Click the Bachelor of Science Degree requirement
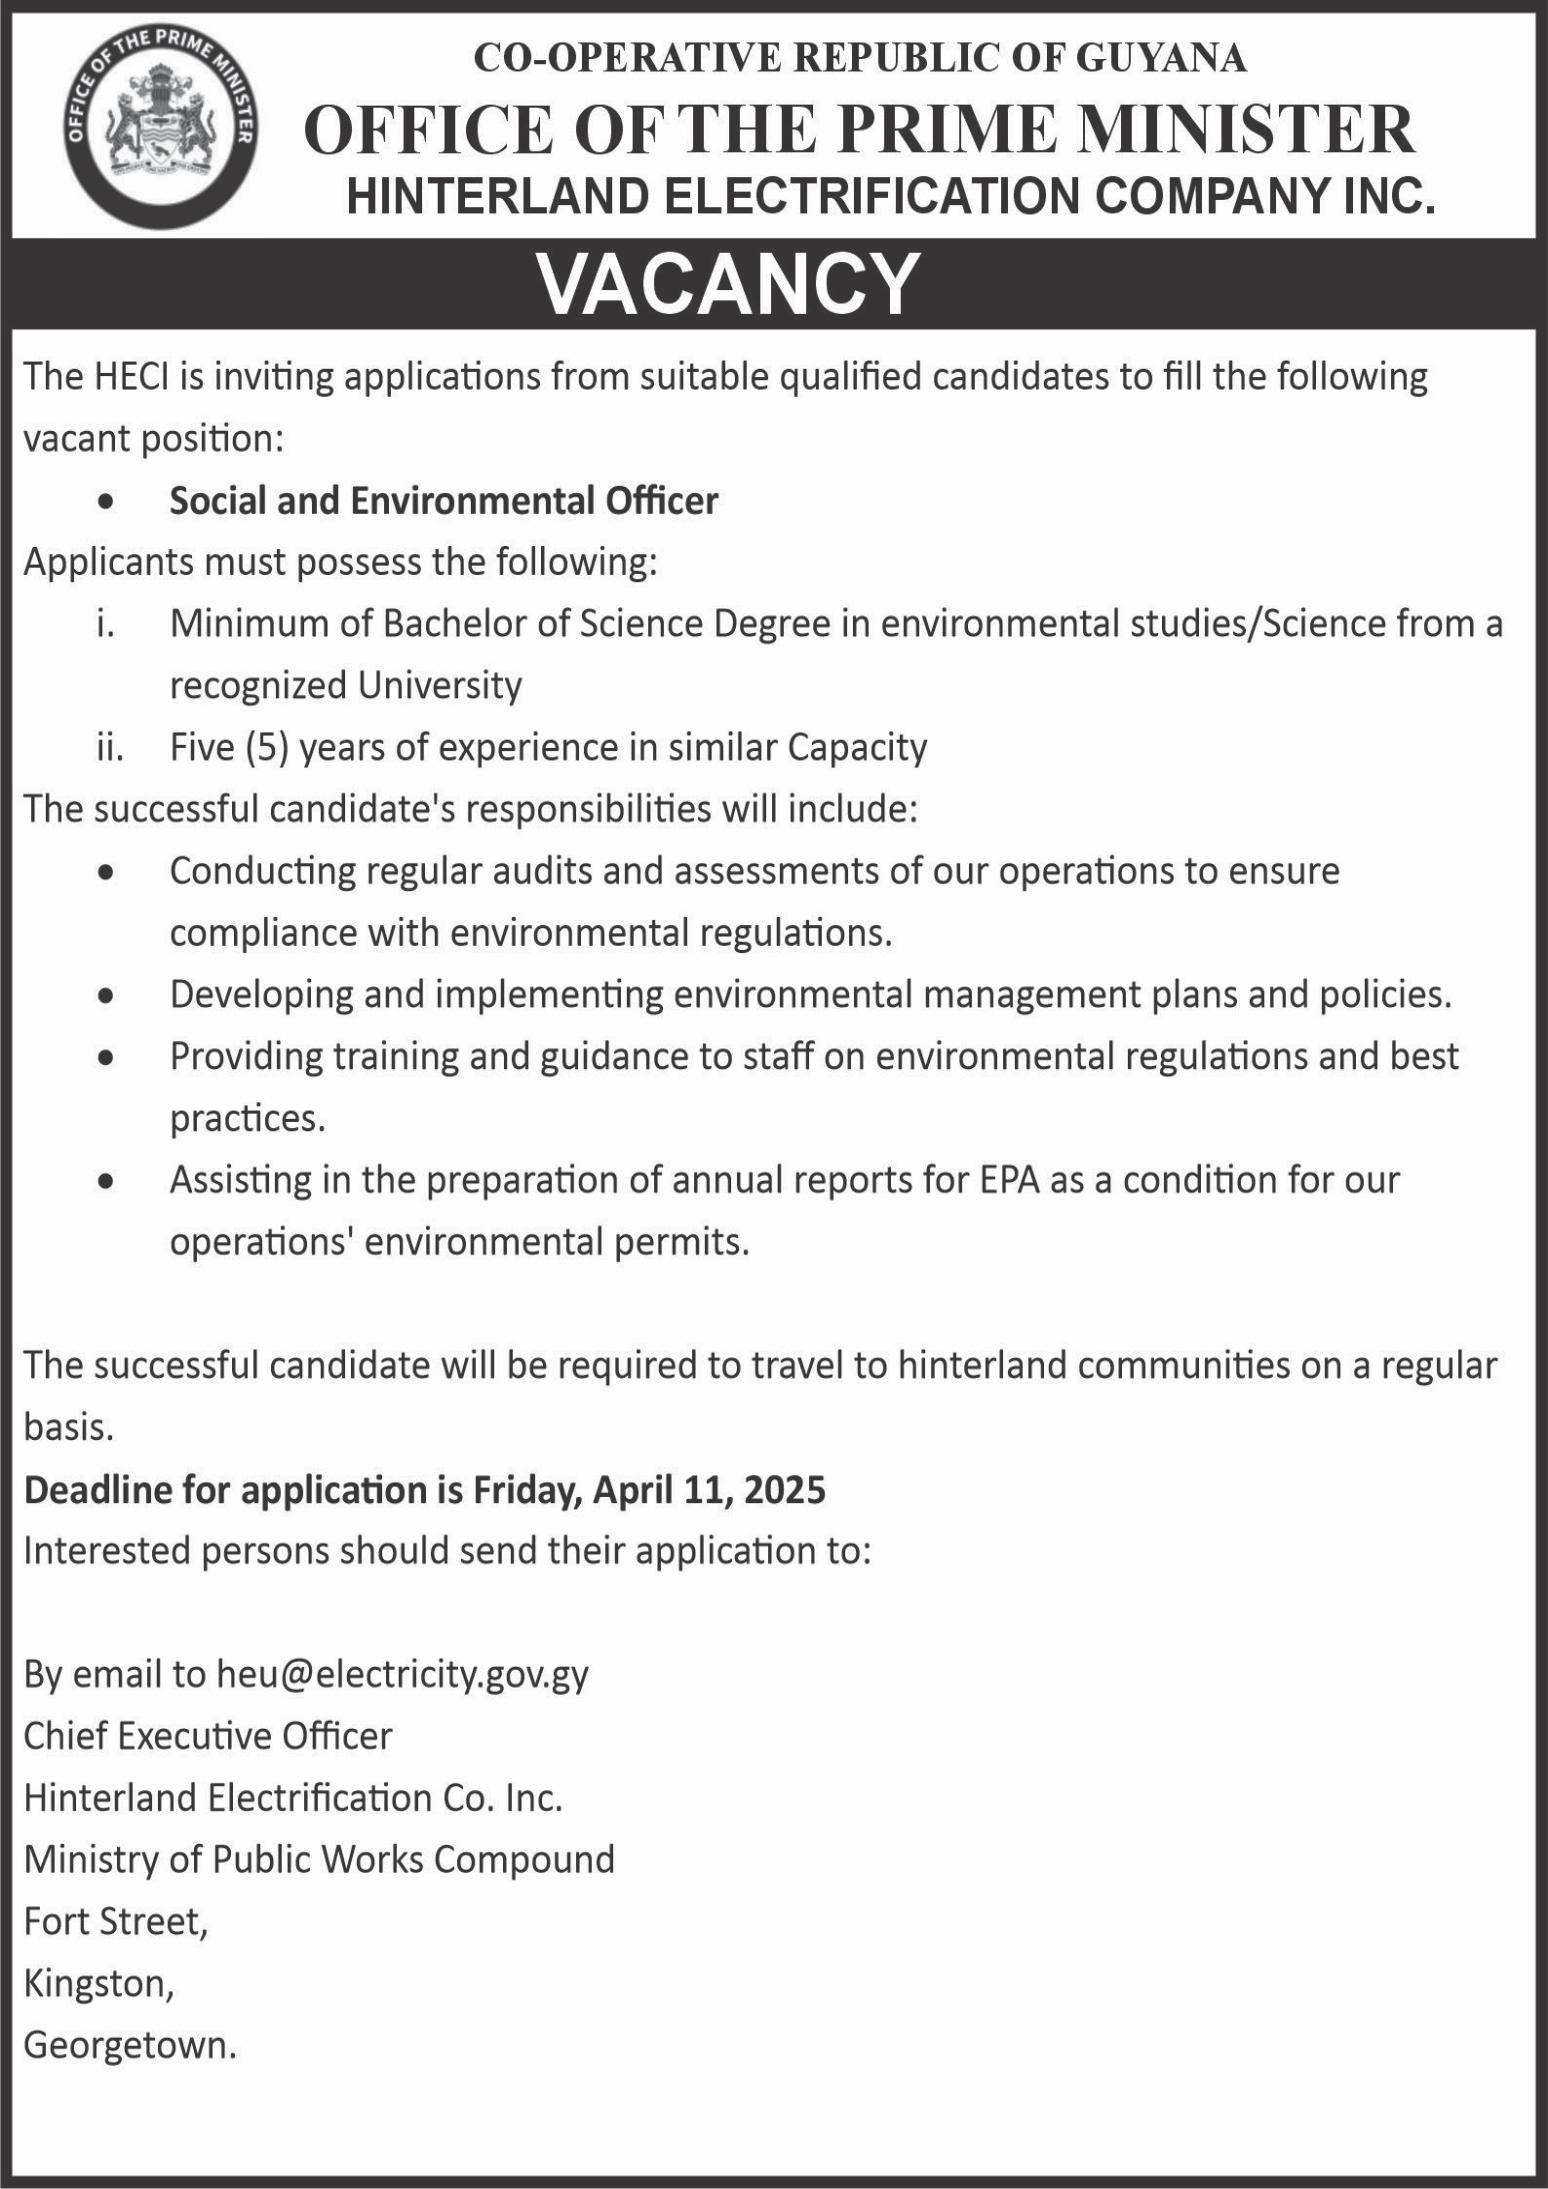This screenshot has height=2189, width=1548. click(x=835, y=625)
